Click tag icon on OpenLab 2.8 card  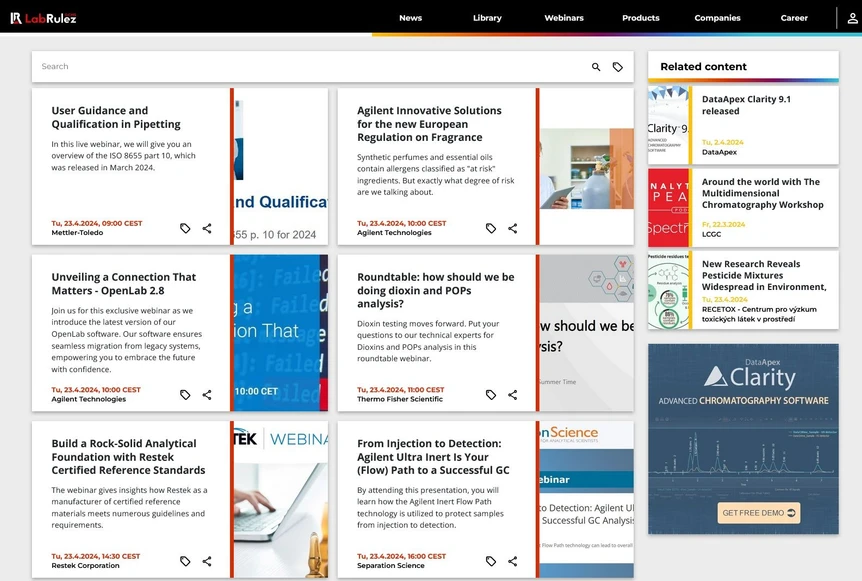tap(185, 395)
